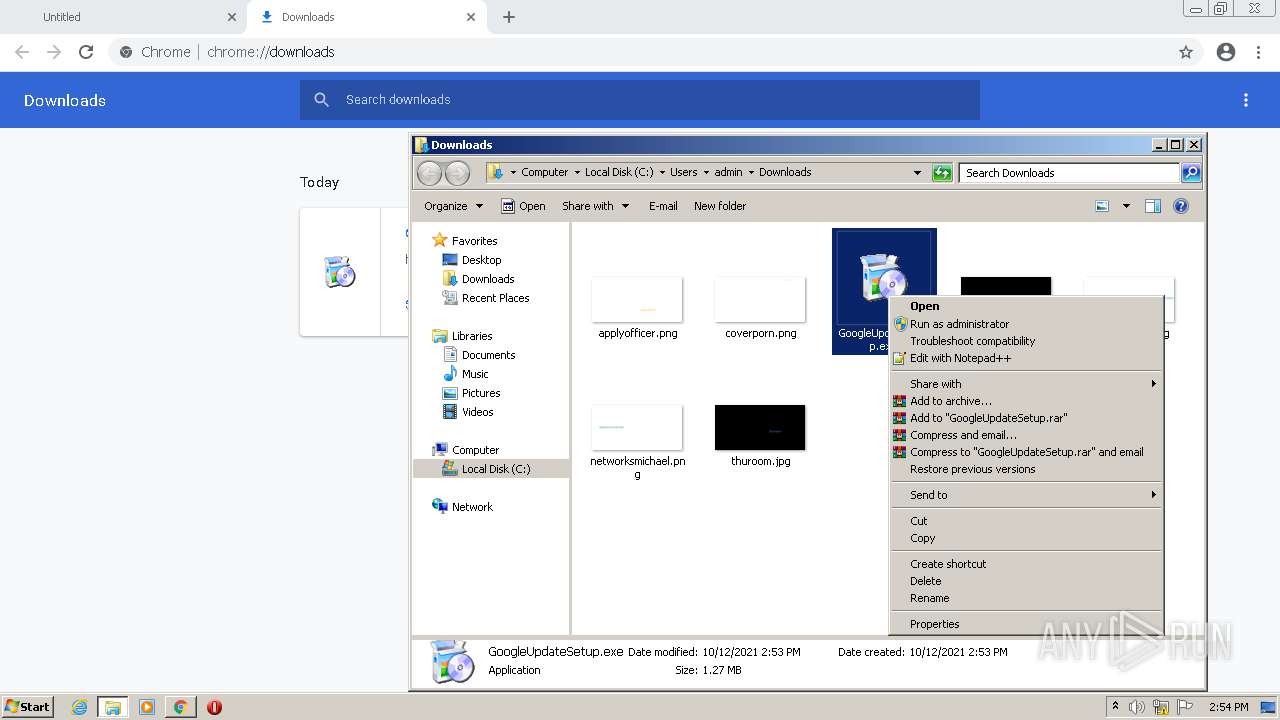
Task: Open Chrome profile avatar icon
Action: point(1226,52)
